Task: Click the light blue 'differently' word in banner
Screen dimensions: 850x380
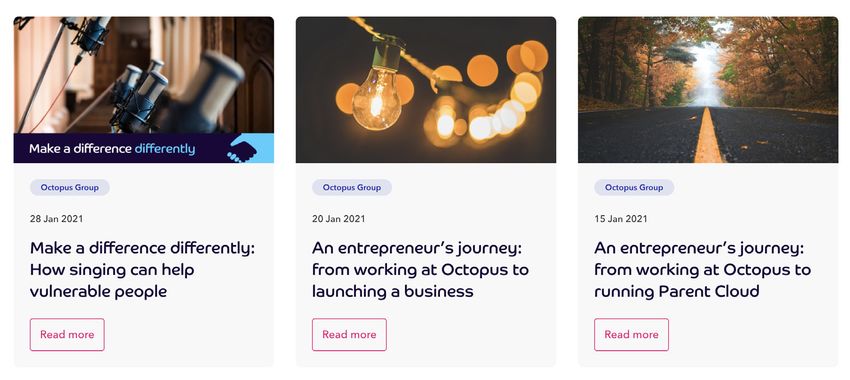Action: pos(165,149)
